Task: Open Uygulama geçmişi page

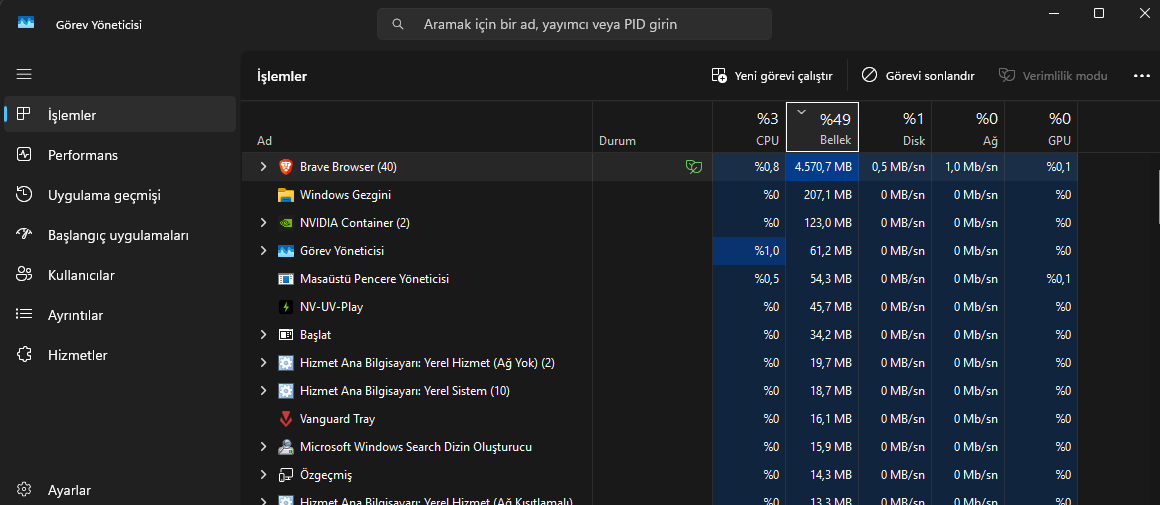Action: pos(120,195)
